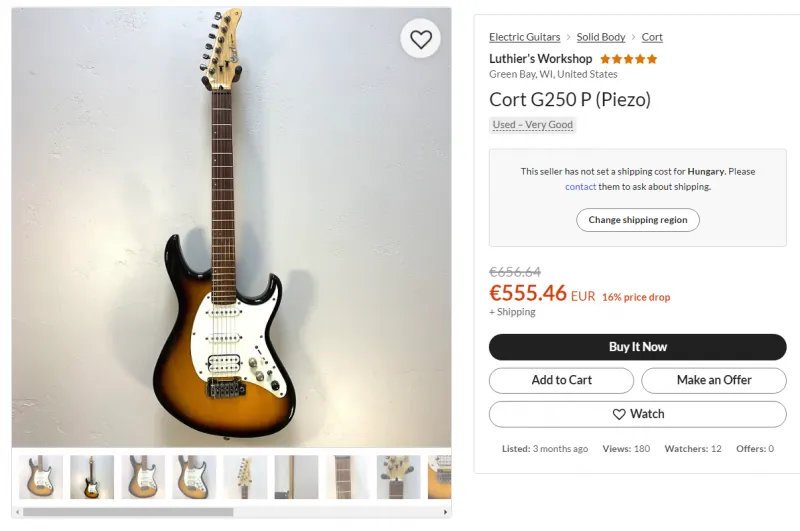Viewport: 800px width, 531px height.
Task: Click the left arrow of thumbnail scrollbar
Action: 17,512
